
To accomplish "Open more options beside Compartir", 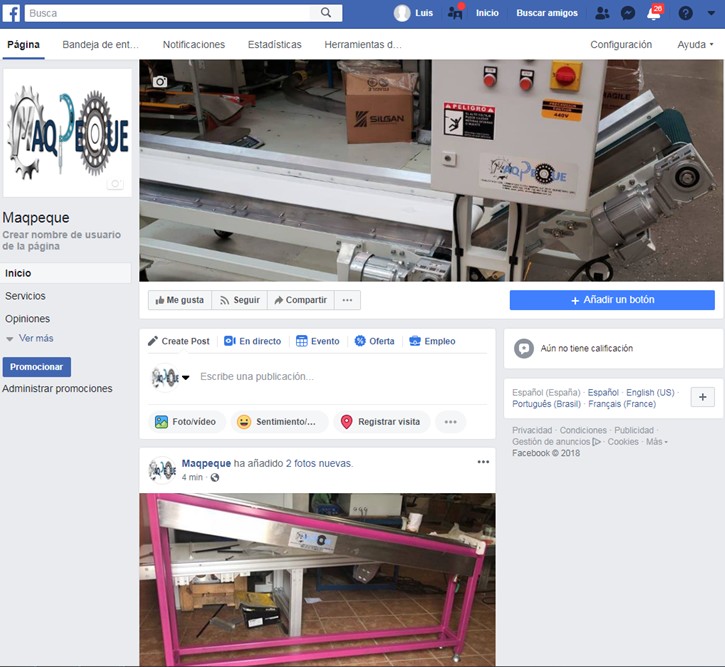I will point(347,300).
